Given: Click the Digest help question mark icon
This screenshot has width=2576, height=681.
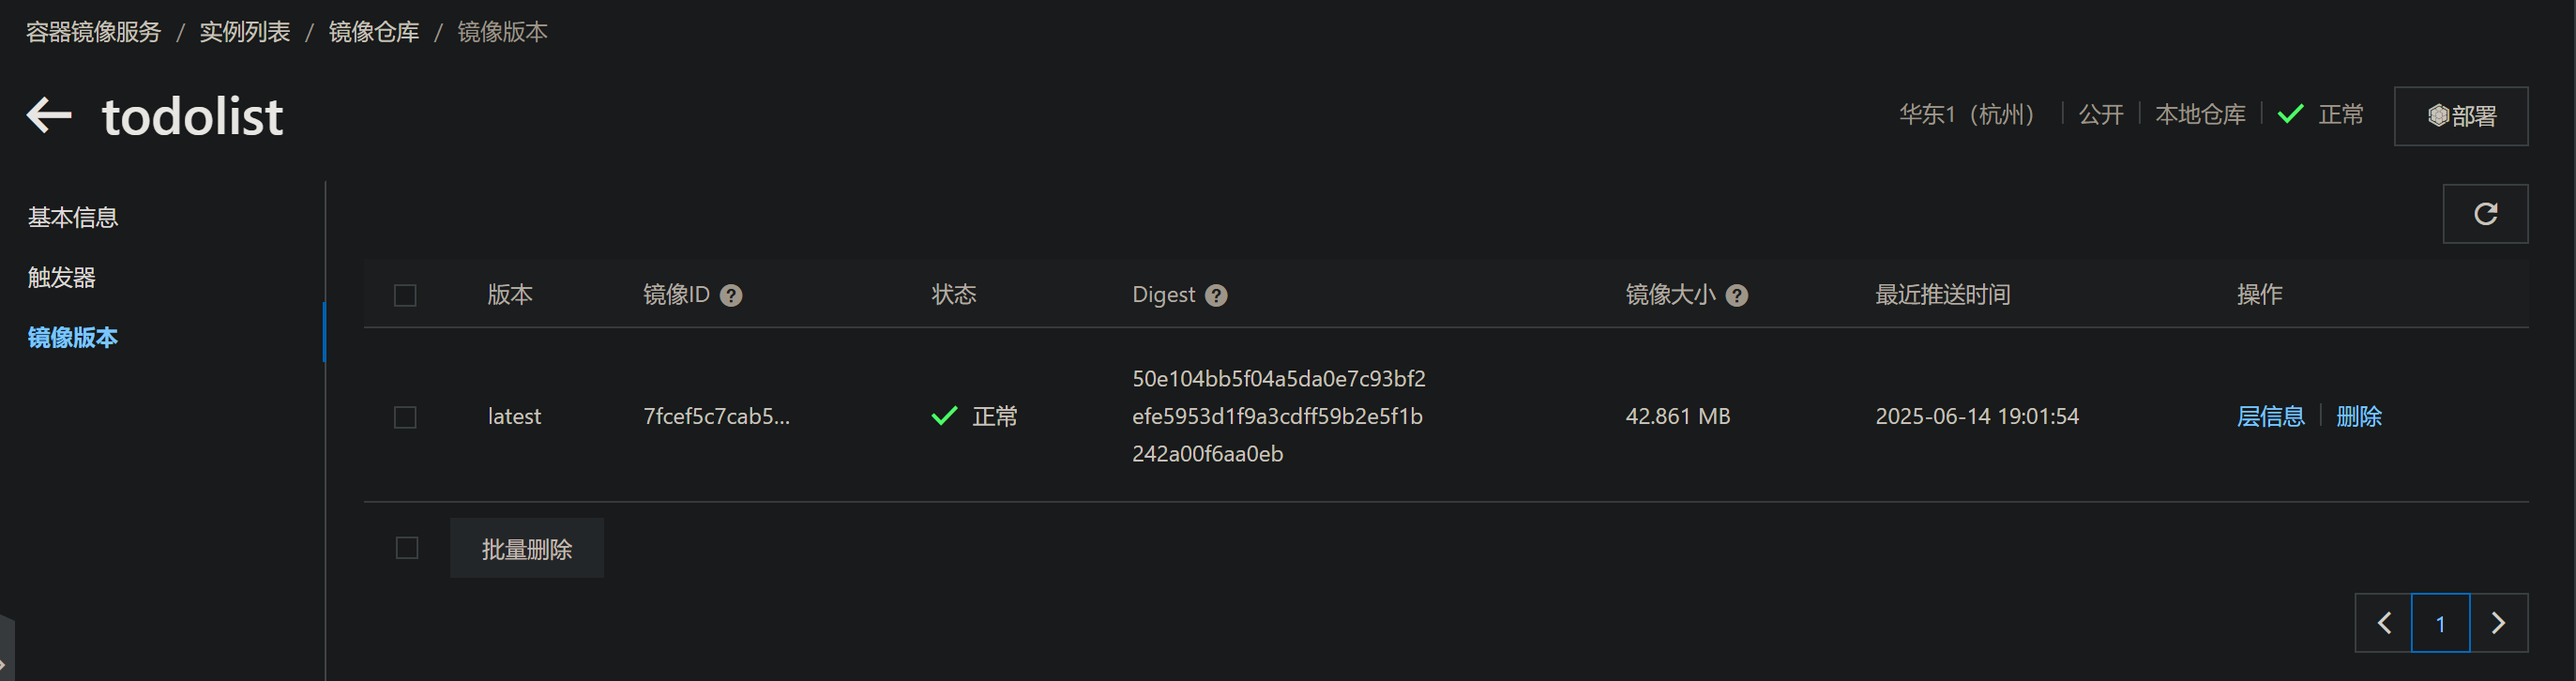Looking at the screenshot, I should (1216, 294).
